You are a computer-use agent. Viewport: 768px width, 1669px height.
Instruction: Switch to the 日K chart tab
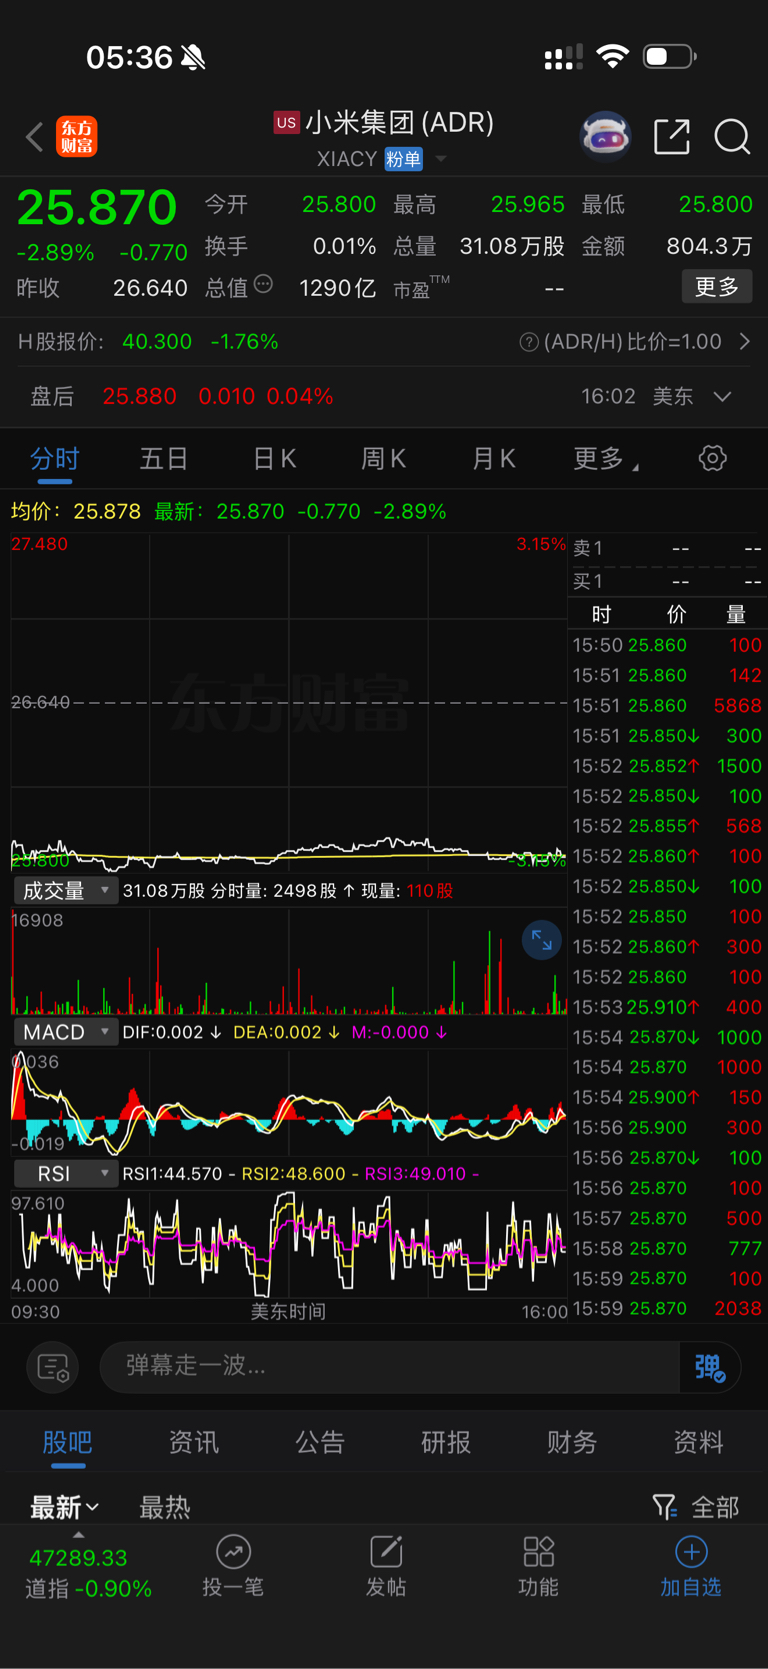click(274, 459)
